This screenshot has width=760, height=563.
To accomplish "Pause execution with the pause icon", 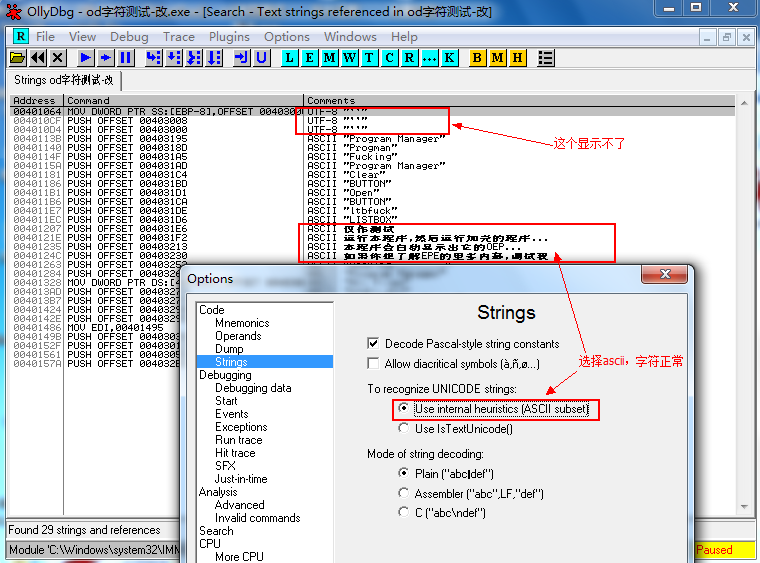I will pos(126,58).
